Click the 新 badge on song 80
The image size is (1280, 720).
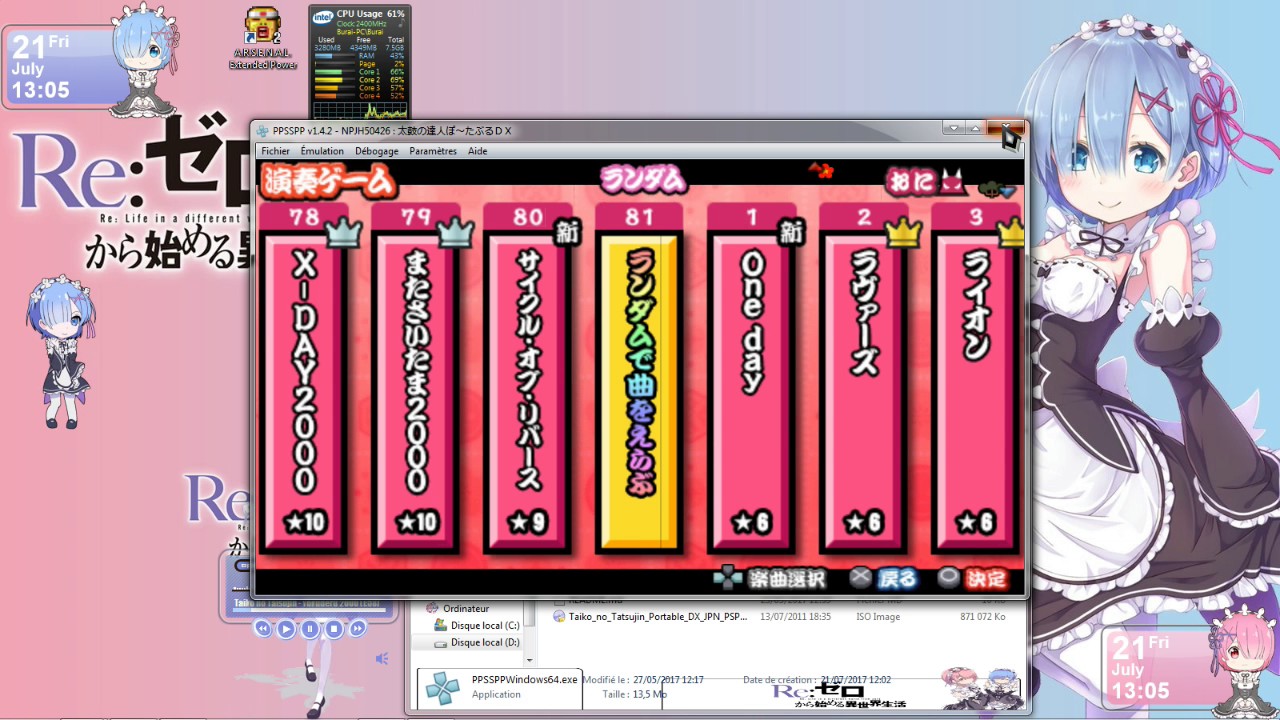[568, 233]
